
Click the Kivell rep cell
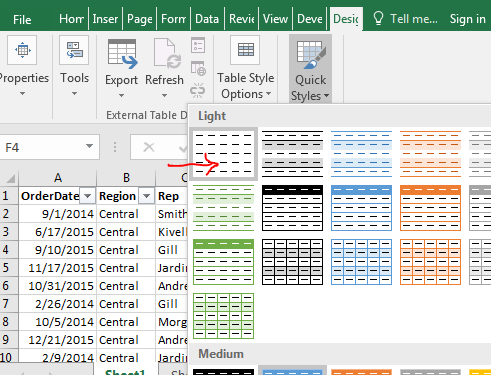(172, 232)
